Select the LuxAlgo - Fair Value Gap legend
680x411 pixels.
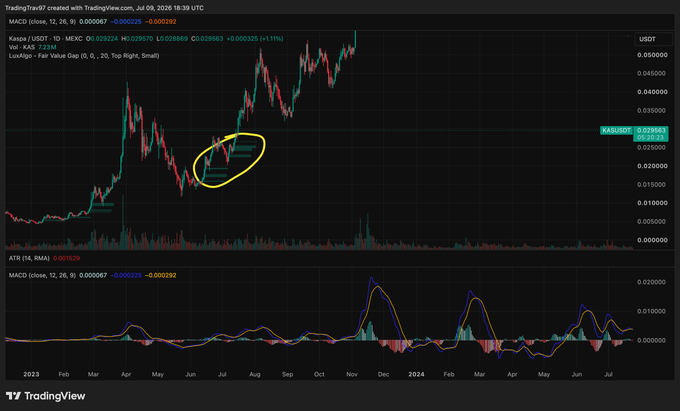(84, 55)
